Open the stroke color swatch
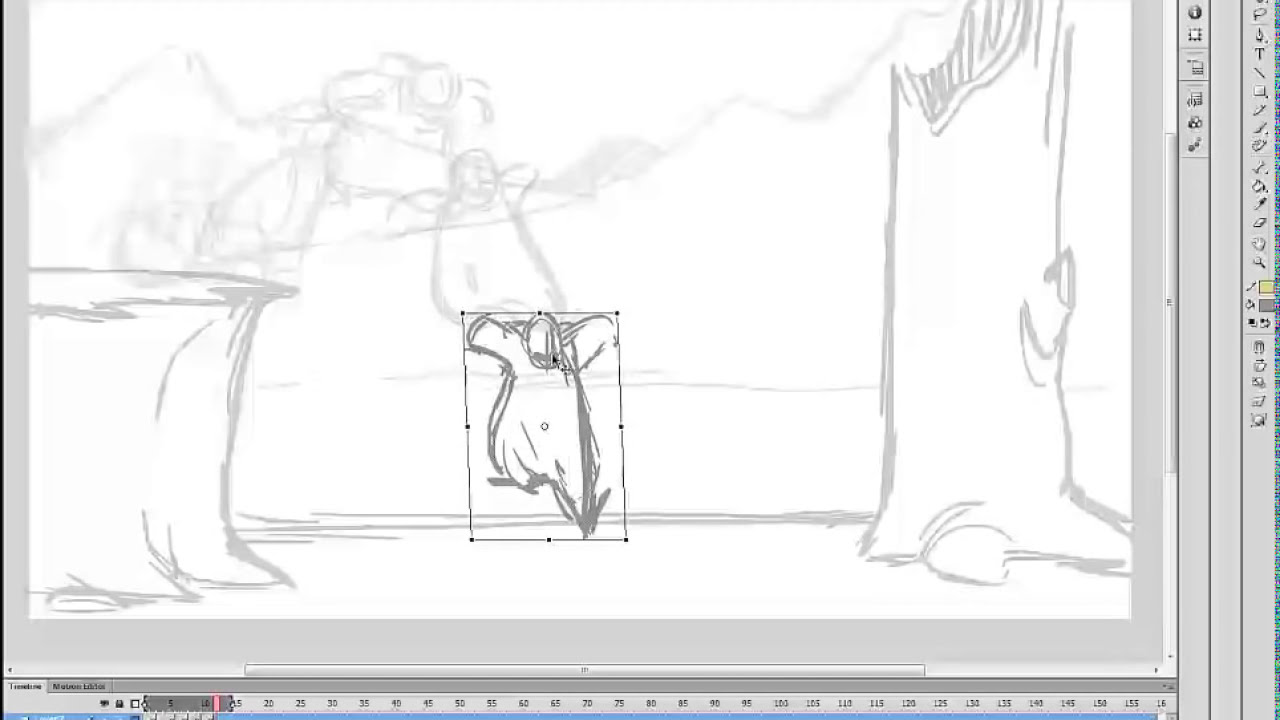 (x=1267, y=286)
